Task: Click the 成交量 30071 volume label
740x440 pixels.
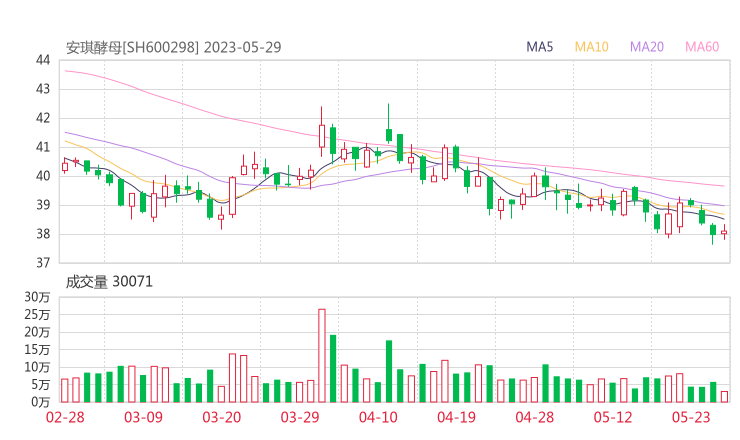Action: [x=109, y=282]
